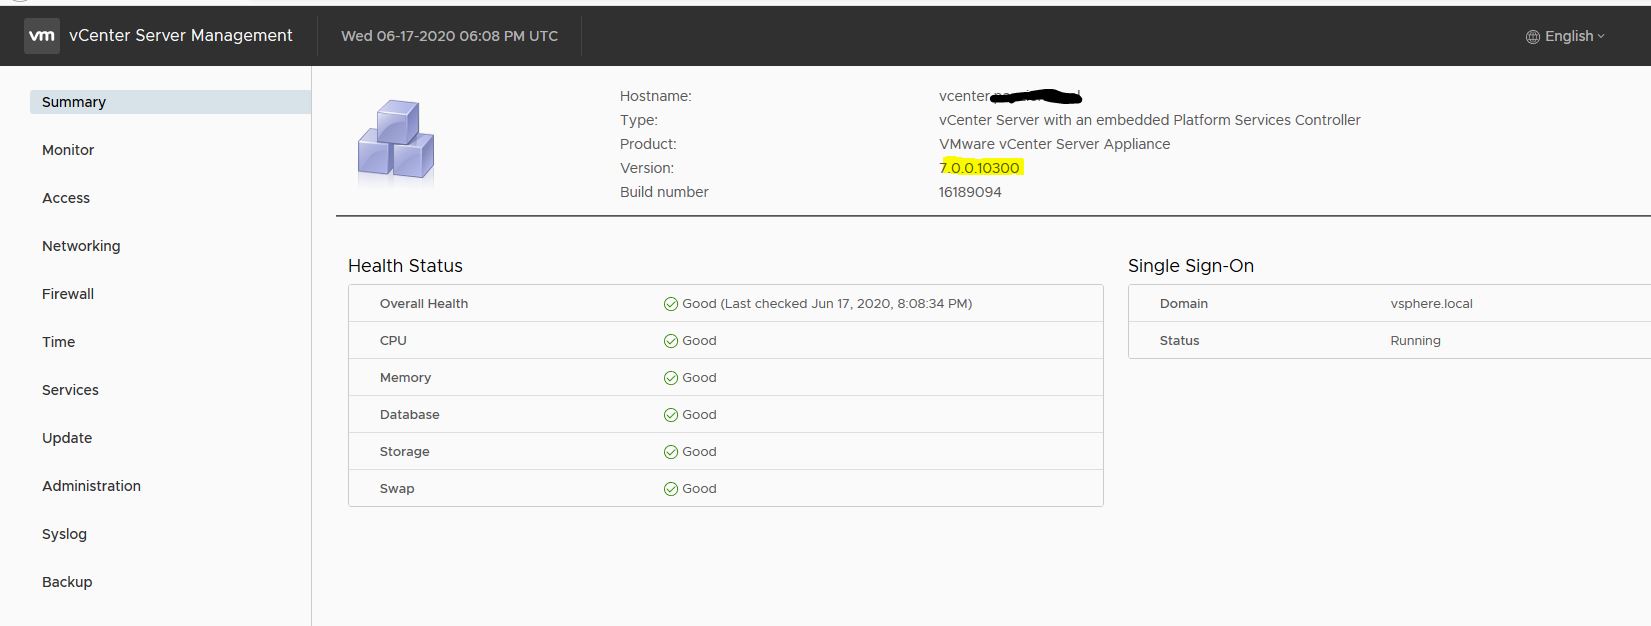Click the Health Status heading
Screen dimensions: 1651x626
coord(405,266)
